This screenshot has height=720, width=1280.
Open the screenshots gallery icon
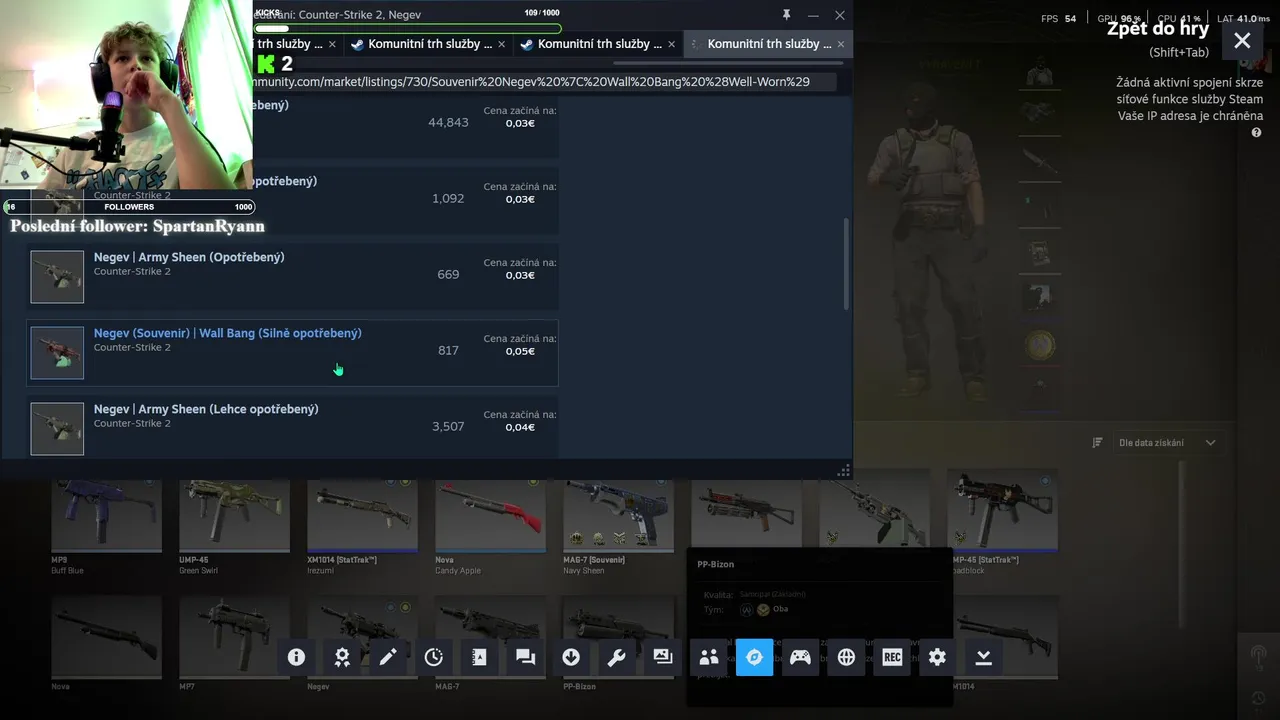663,657
